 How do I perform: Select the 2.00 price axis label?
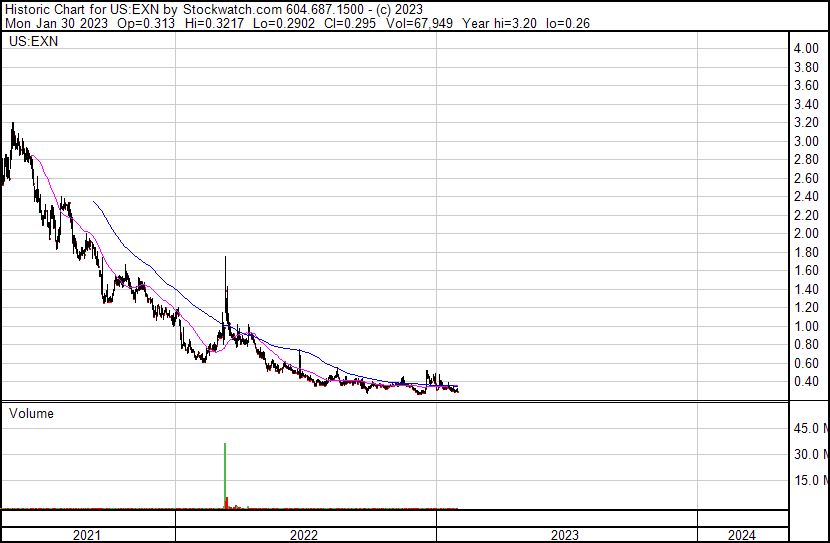[x=806, y=234]
